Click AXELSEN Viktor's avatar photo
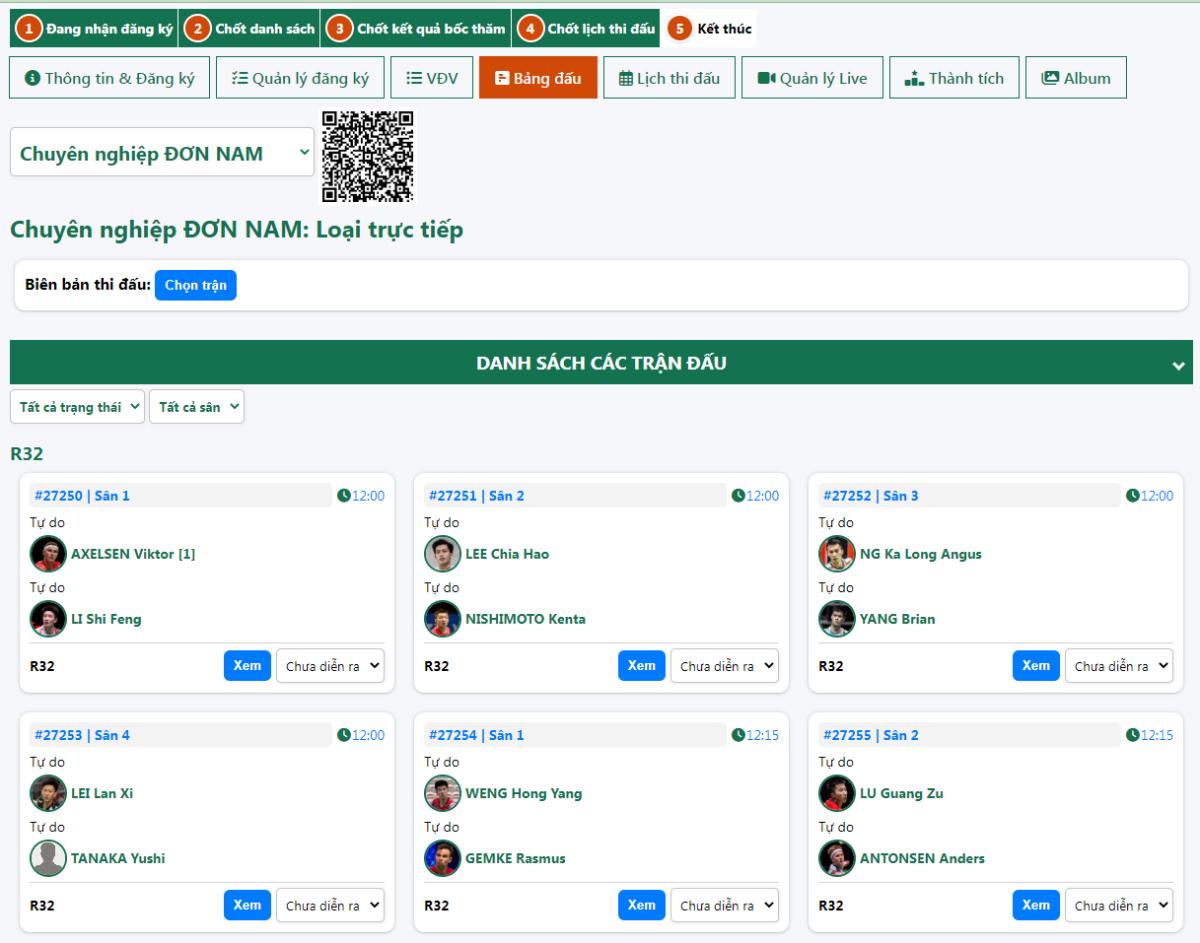The image size is (1200, 943). [48, 554]
